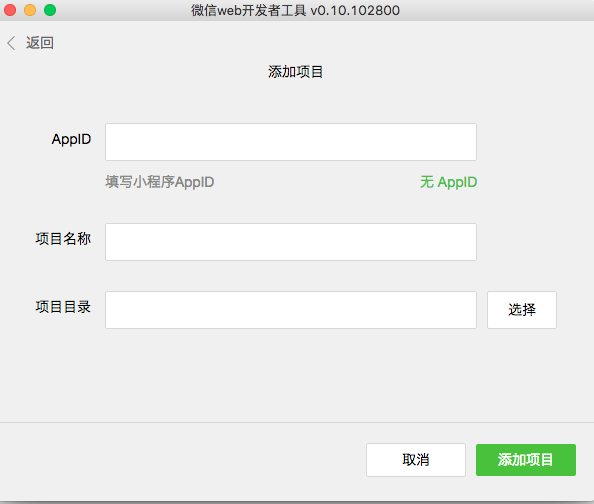Choose the green 无 AppID link
Screen dimensions: 594x504
(449, 182)
